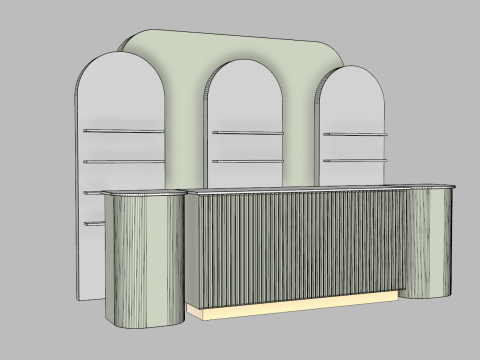The height and width of the screenshot is (360, 480).
Task: Select the top shelf in the left arch
Action: 124,131
